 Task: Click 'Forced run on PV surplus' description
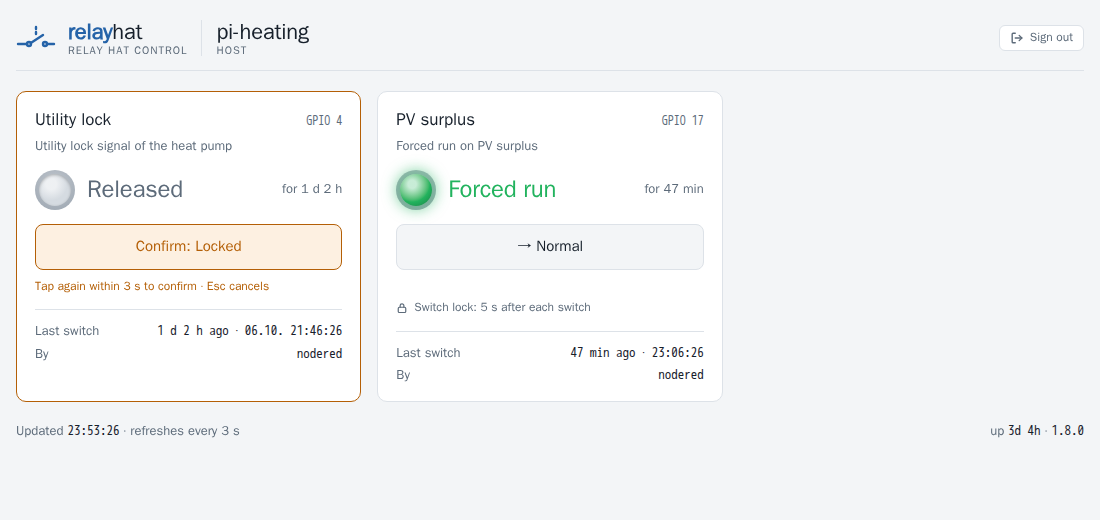[467, 146]
